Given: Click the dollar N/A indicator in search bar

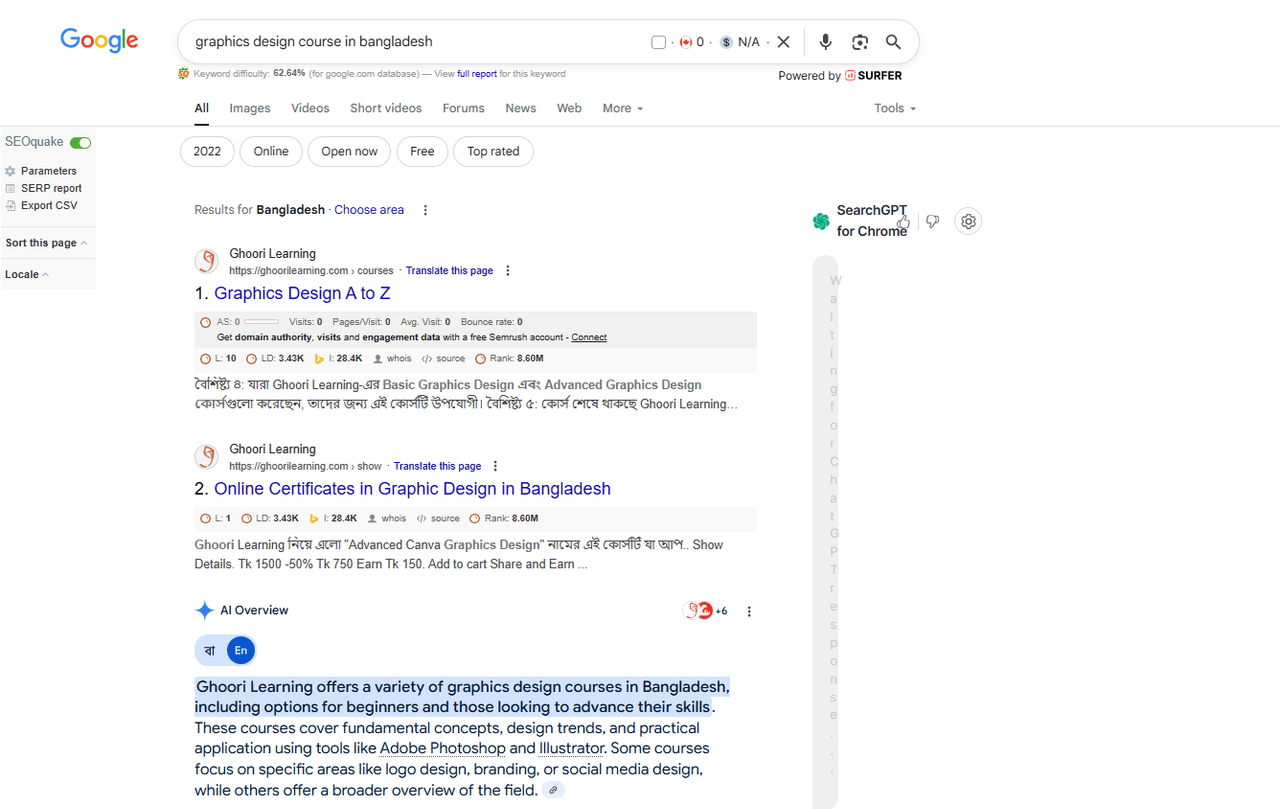Looking at the screenshot, I should tap(740, 42).
